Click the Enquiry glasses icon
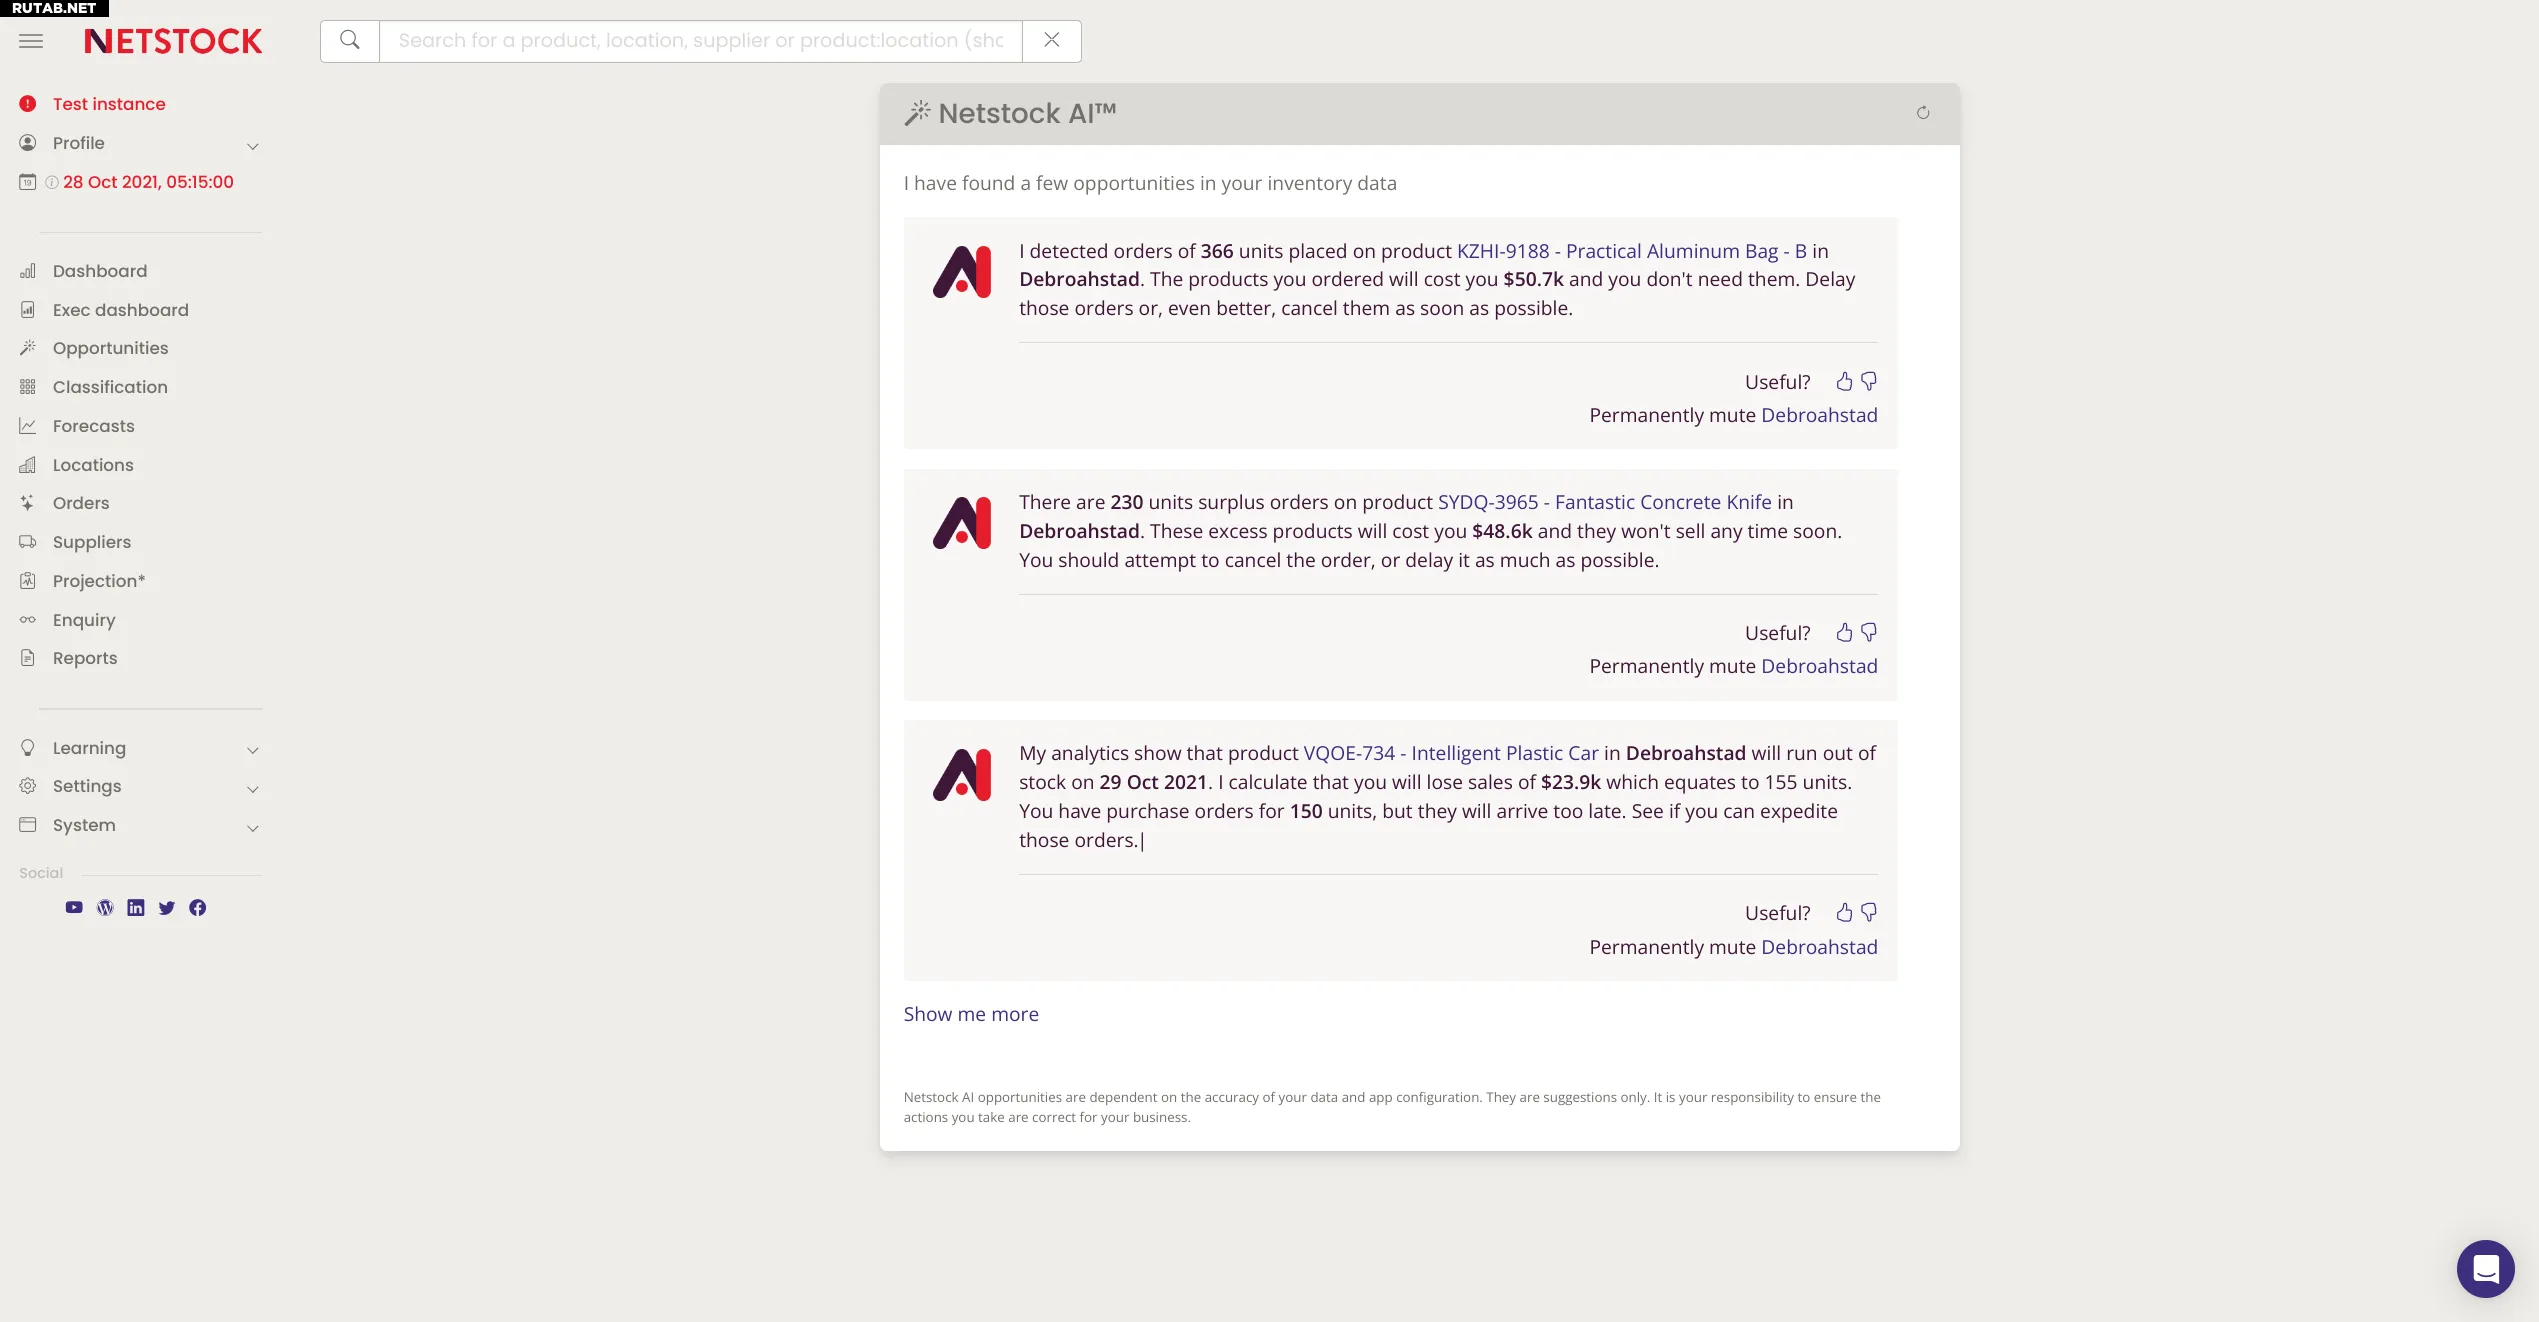The width and height of the screenshot is (2539, 1322). 28,620
